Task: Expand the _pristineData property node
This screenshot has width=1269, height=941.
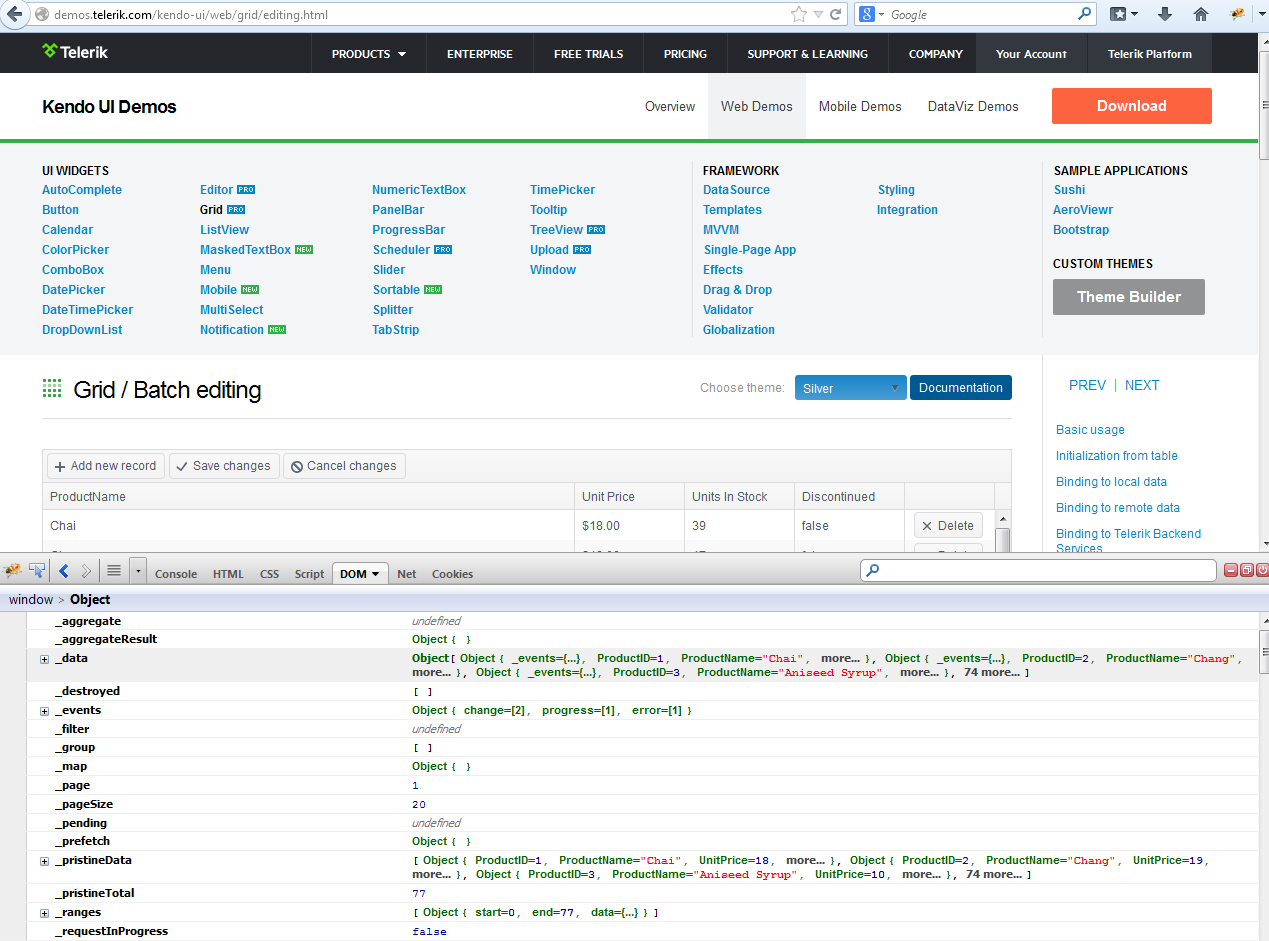Action: [x=44, y=861]
